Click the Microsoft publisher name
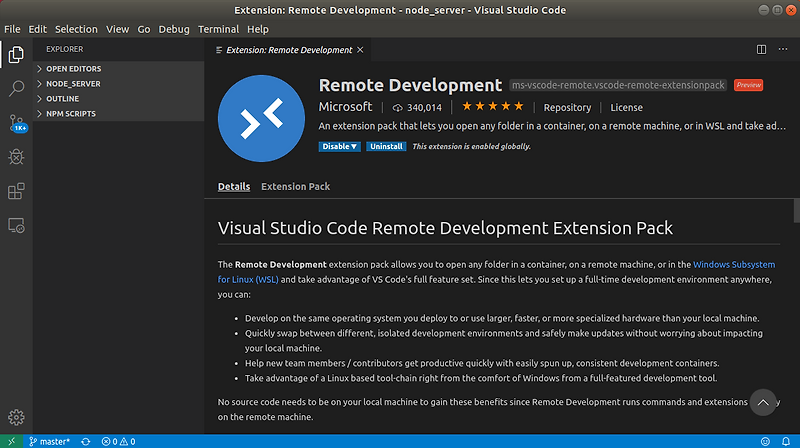The width and height of the screenshot is (800, 448). pos(345,107)
